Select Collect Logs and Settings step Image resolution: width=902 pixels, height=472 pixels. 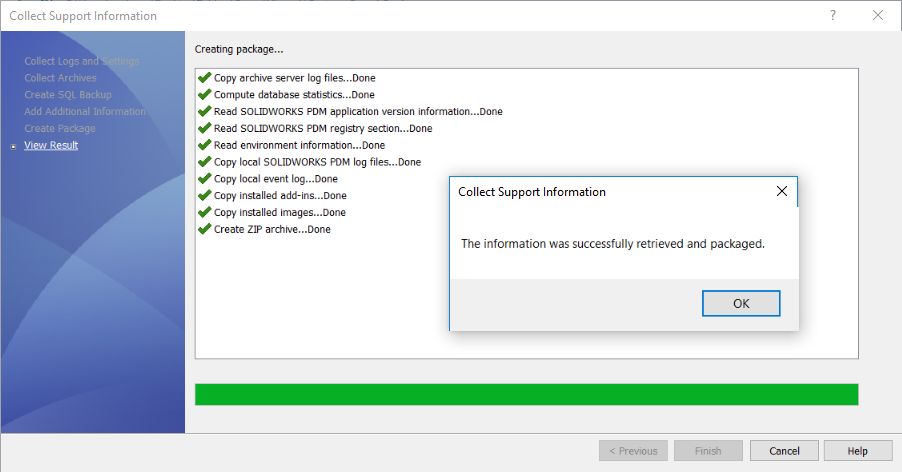[x=82, y=61]
